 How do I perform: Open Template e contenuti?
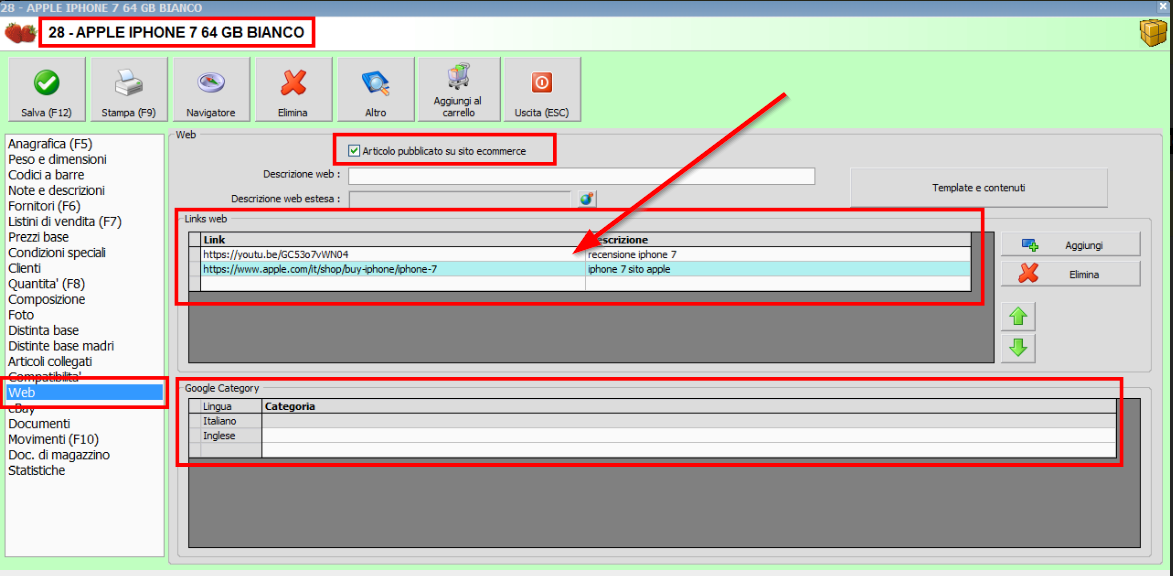click(978, 187)
